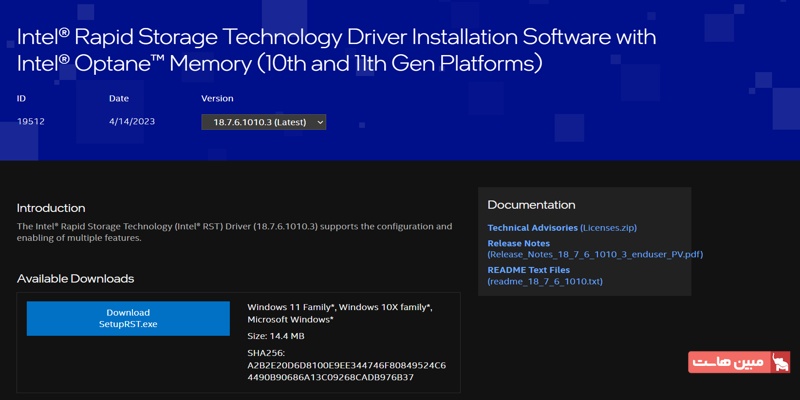Click the SHA256 hash value
Image resolution: width=800 pixels, height=400 pixels.
346,372
